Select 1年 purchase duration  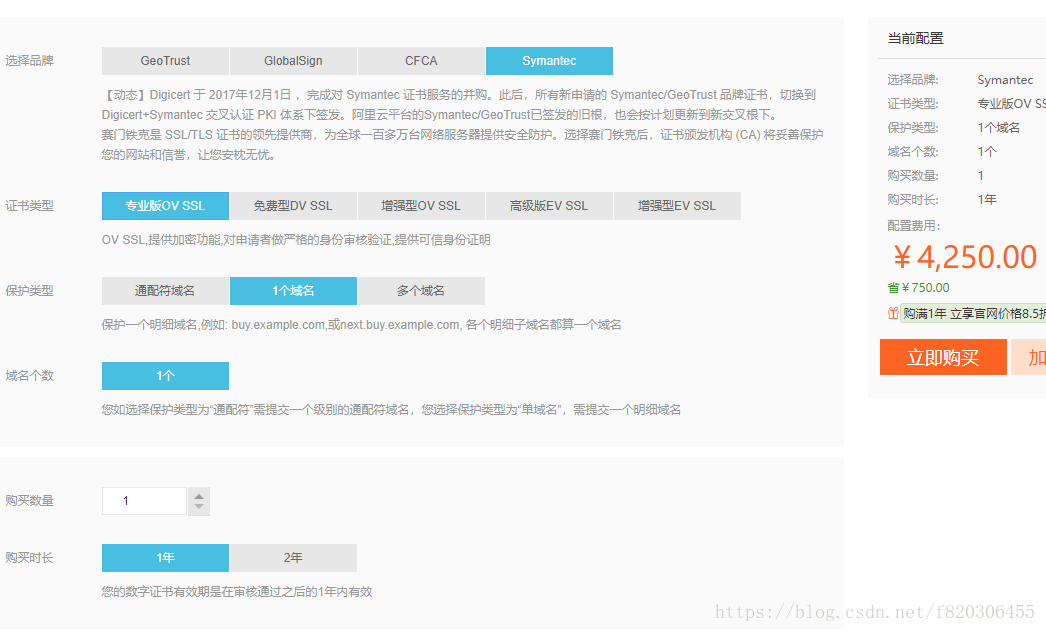(165, 558)
